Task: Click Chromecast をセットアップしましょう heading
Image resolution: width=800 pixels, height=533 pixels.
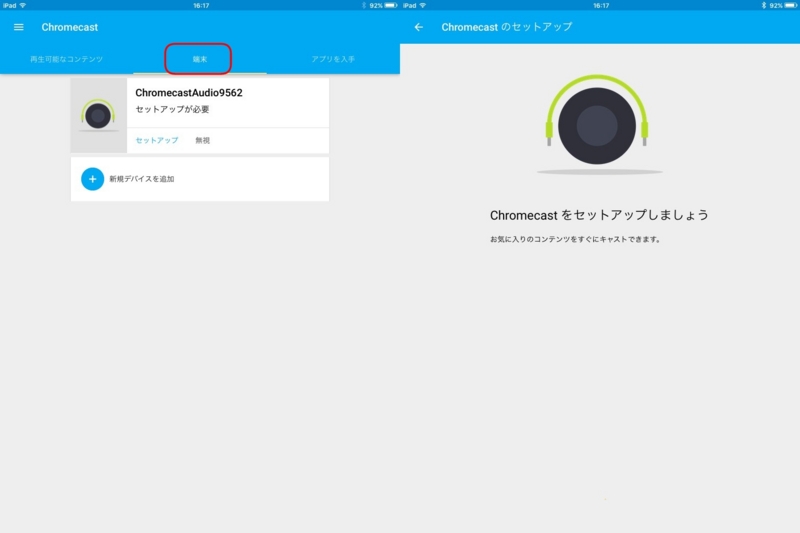Action: [599, 215]
